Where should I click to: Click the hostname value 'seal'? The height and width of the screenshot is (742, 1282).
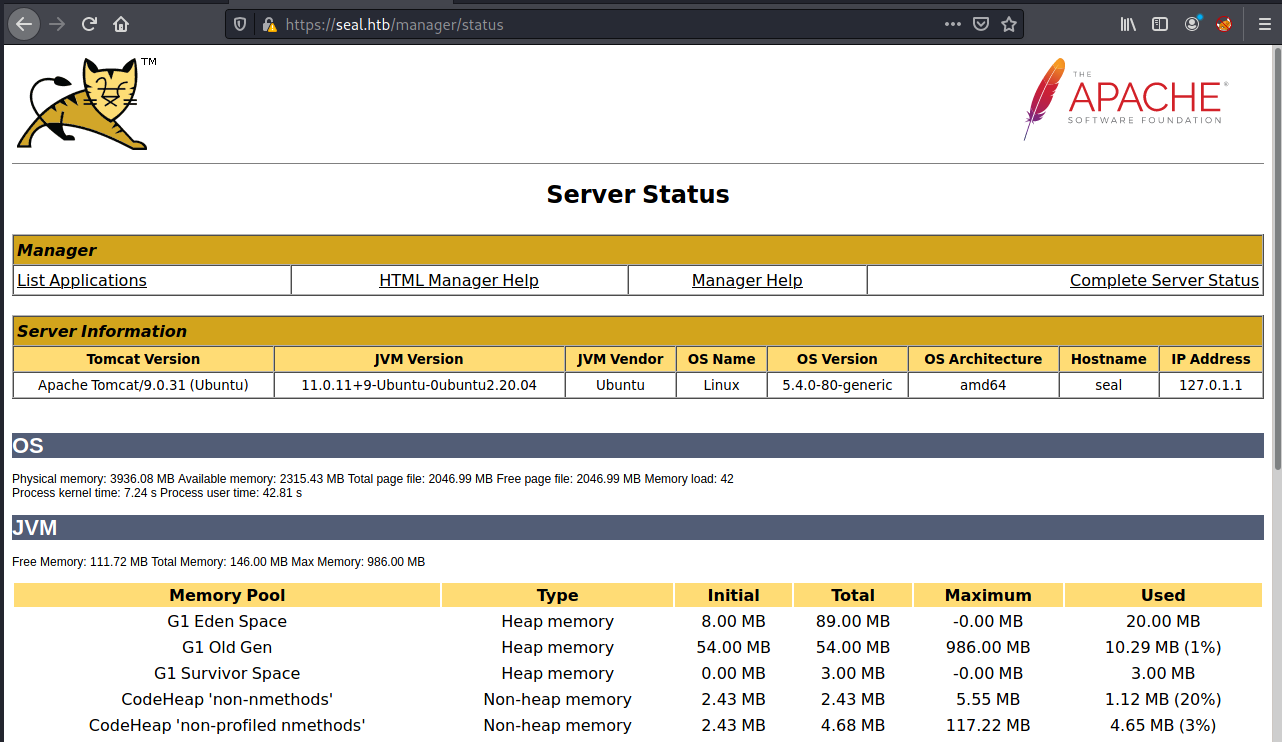(x=1108, y=384)
